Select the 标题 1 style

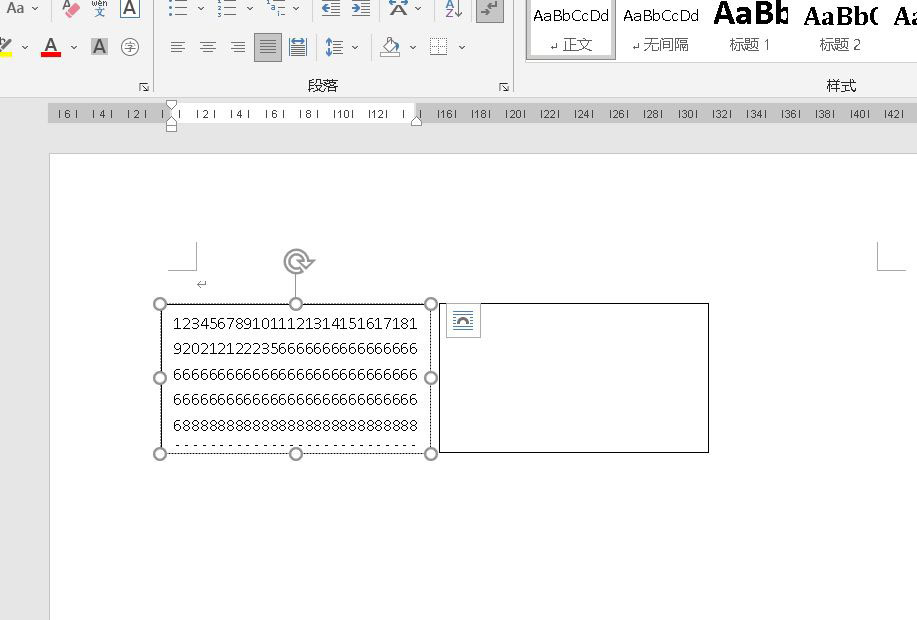click(x=750, y=28)
